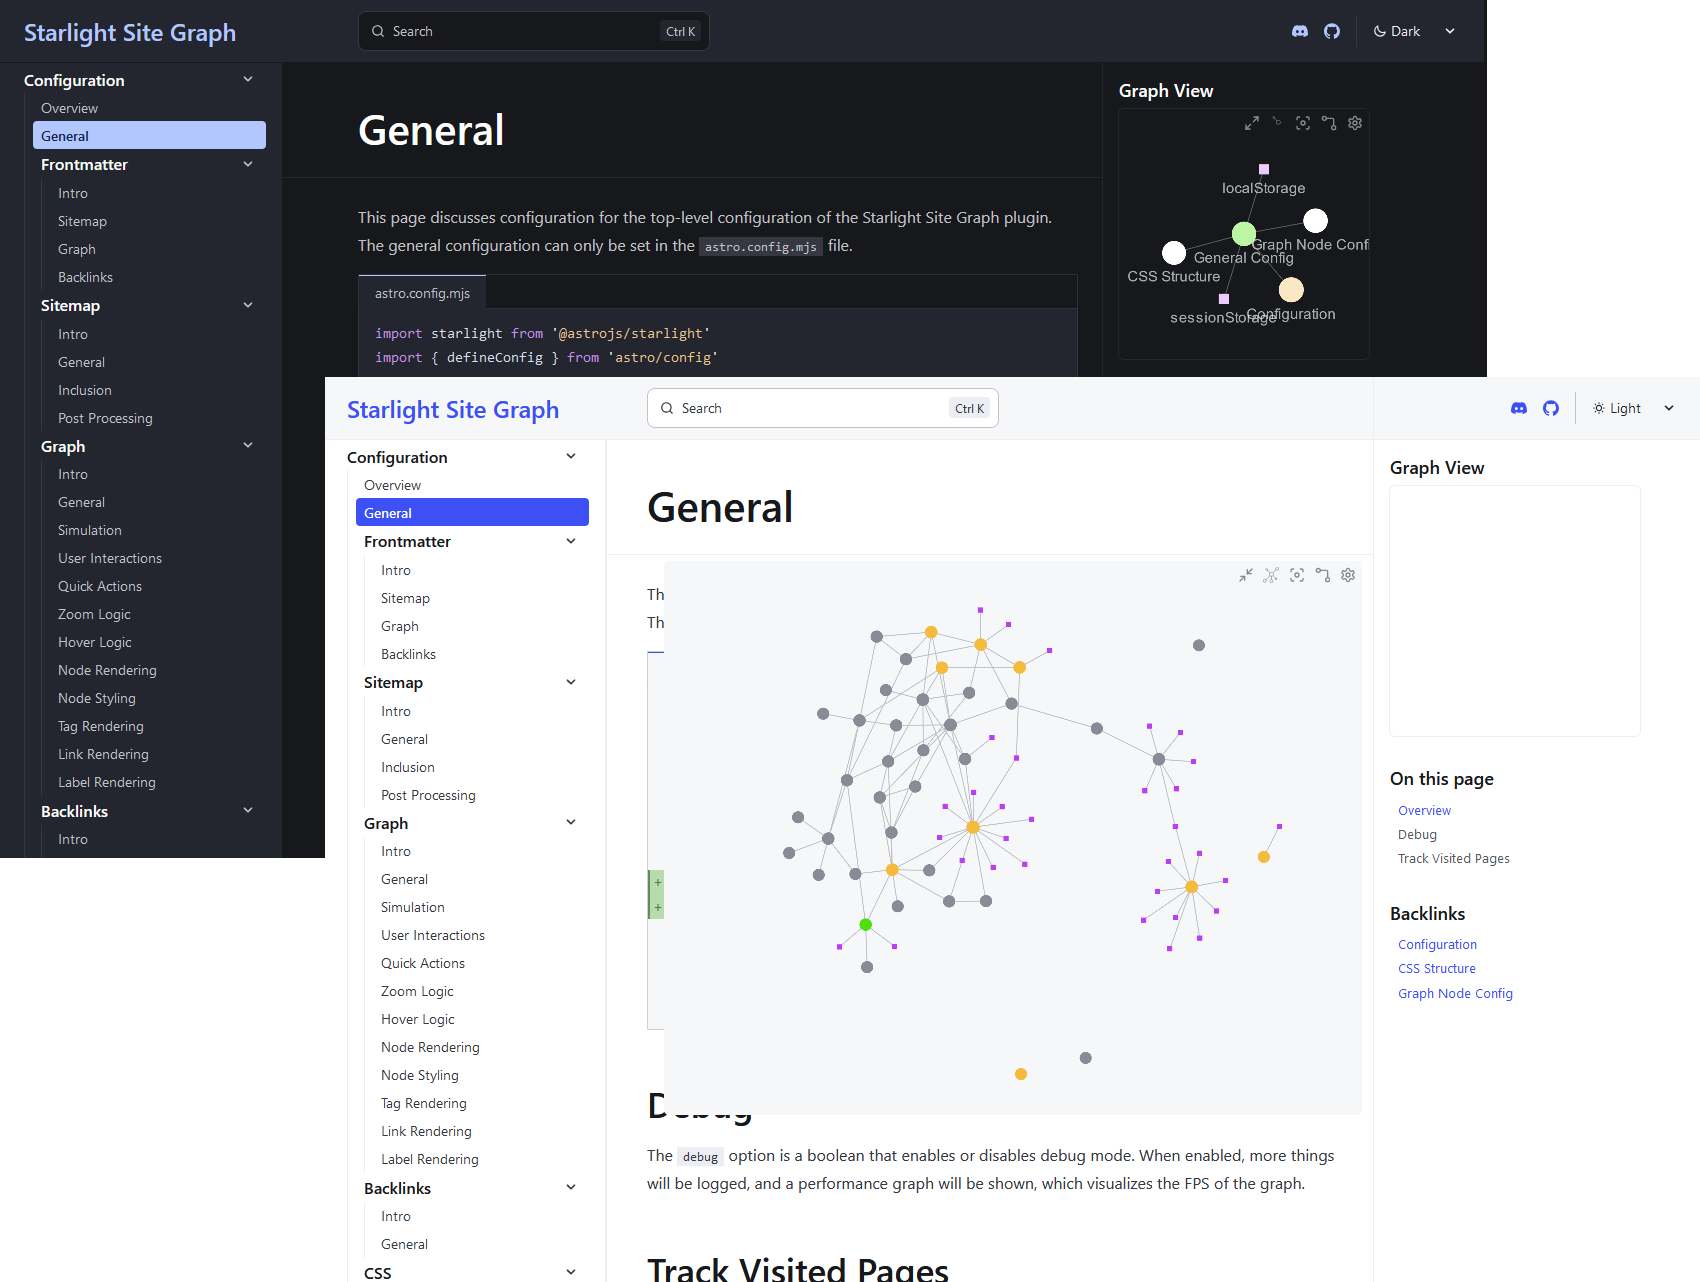Collapse Configuration group in light sidebar

[x=571, y=457]
